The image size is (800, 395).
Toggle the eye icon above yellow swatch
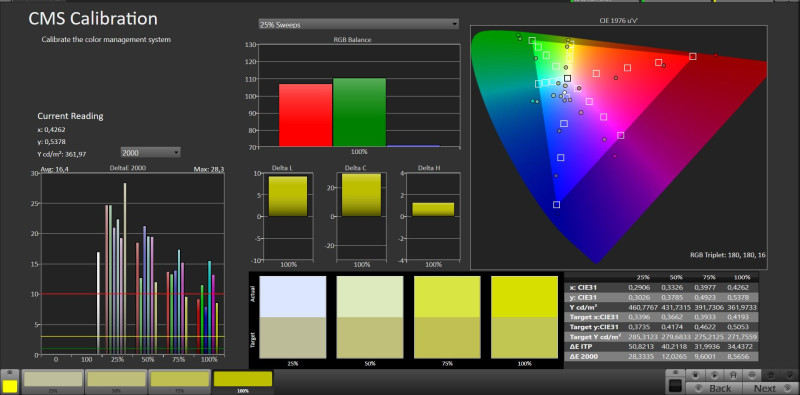[11, 374]
